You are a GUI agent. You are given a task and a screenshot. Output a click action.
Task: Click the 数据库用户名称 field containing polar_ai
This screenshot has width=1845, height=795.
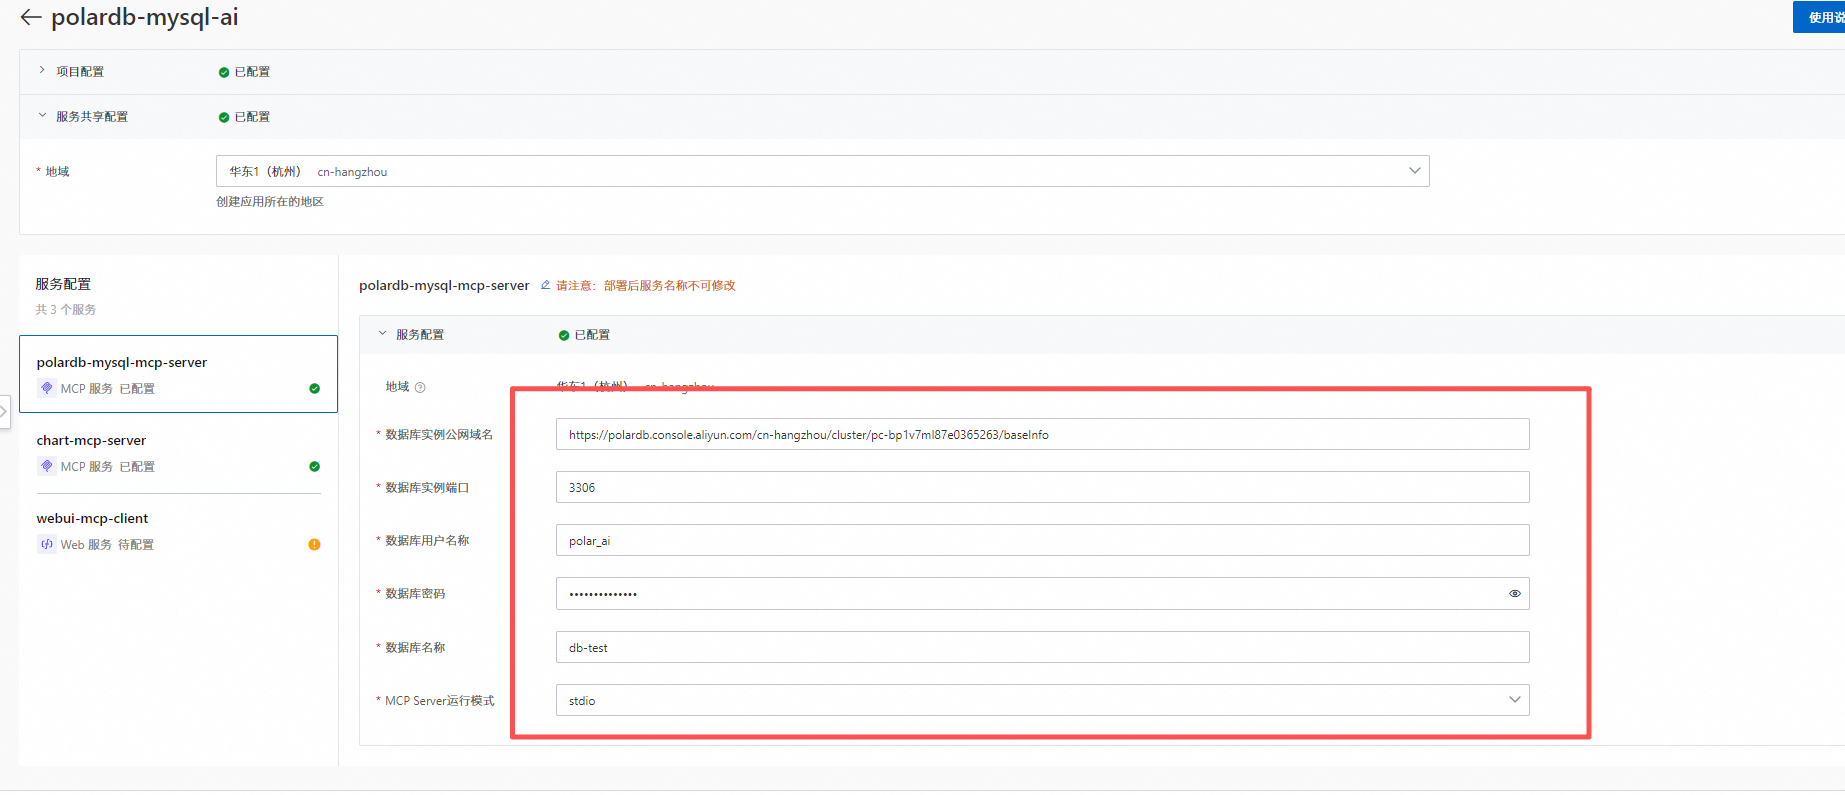pos(1042,540)
